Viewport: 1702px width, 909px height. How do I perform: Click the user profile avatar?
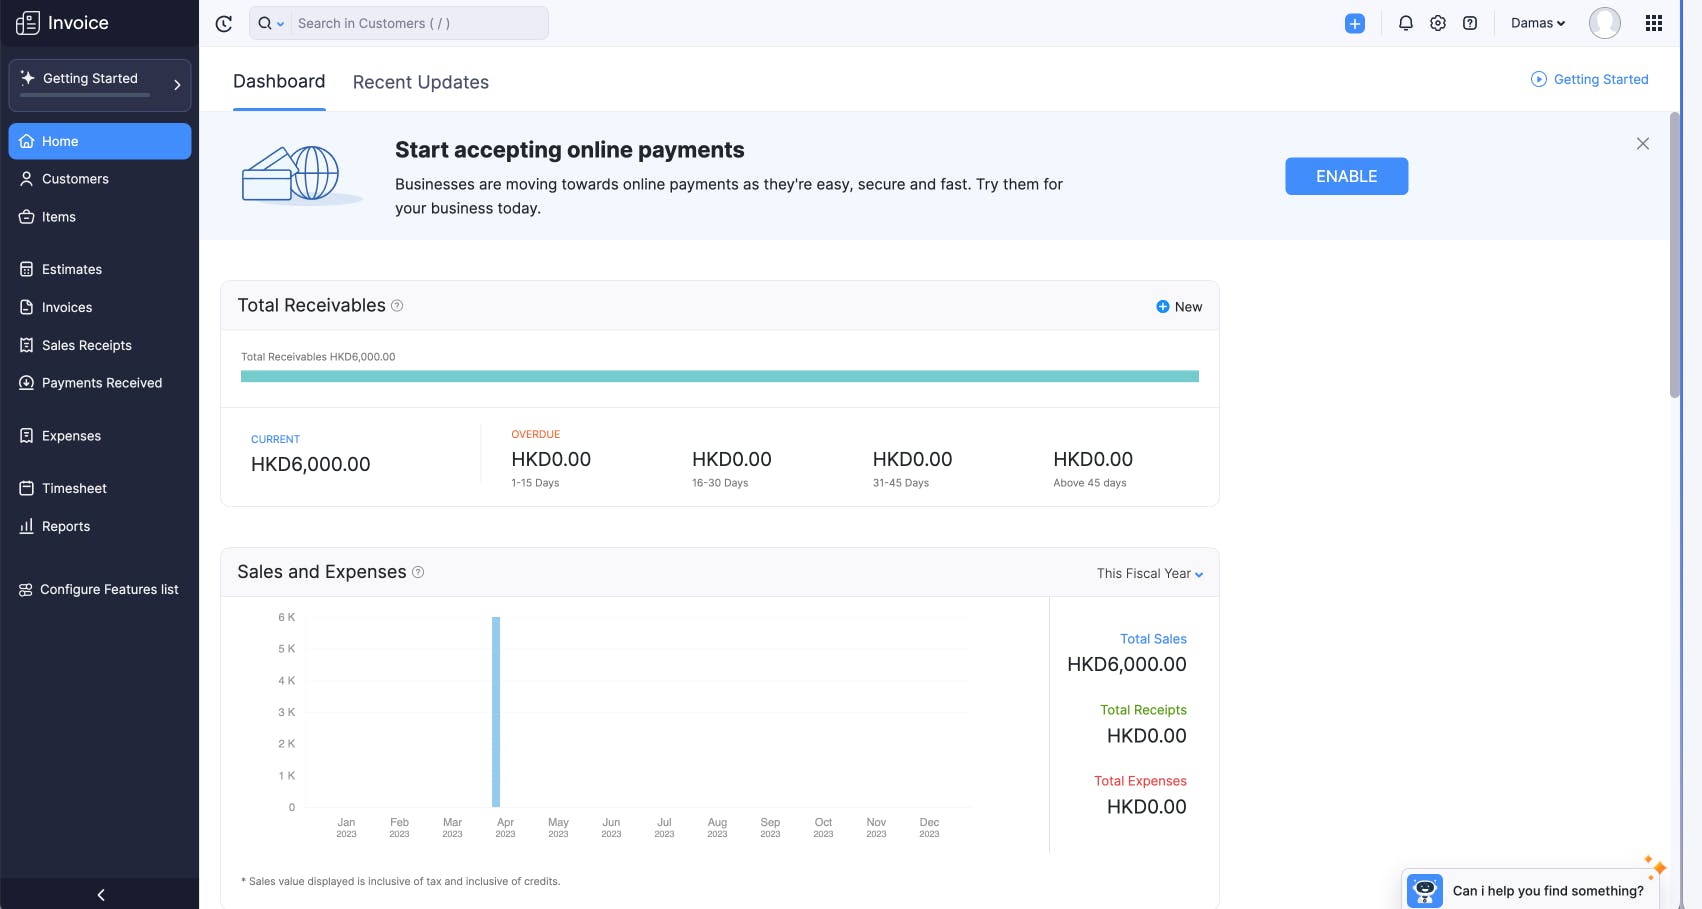(1605, 23)
